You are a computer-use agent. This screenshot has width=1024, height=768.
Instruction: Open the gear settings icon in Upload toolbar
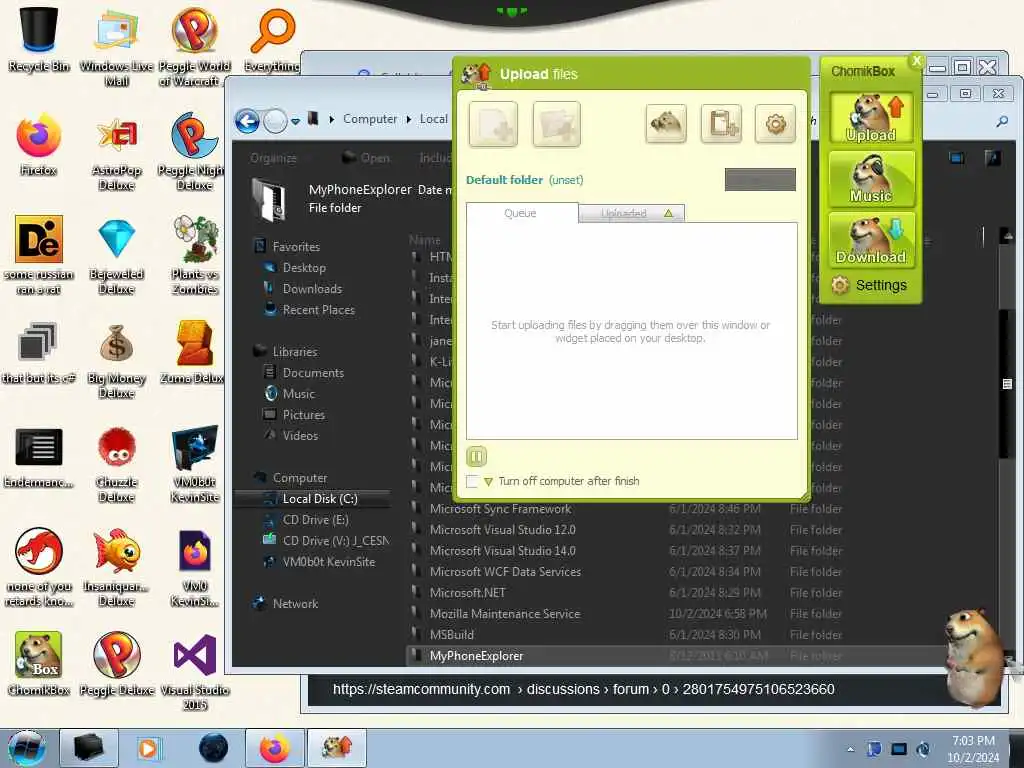click(775, 123)
